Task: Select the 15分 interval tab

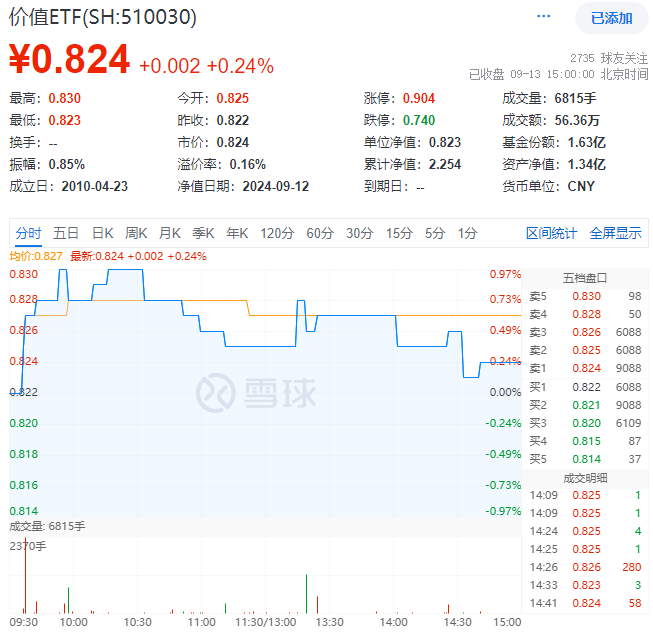Action: click(399, 233)
